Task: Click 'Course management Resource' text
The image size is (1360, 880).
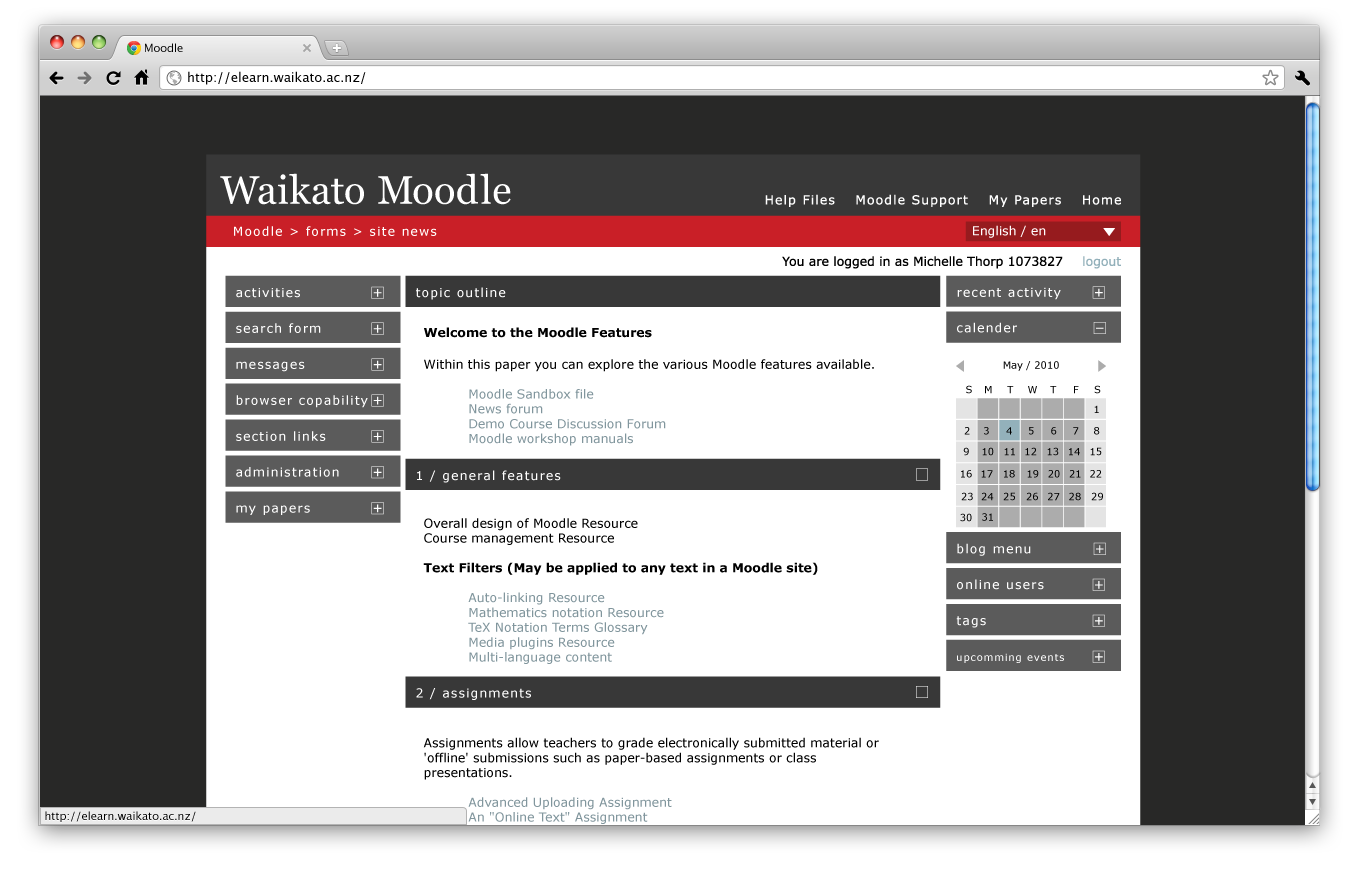Action: (519, 539)
